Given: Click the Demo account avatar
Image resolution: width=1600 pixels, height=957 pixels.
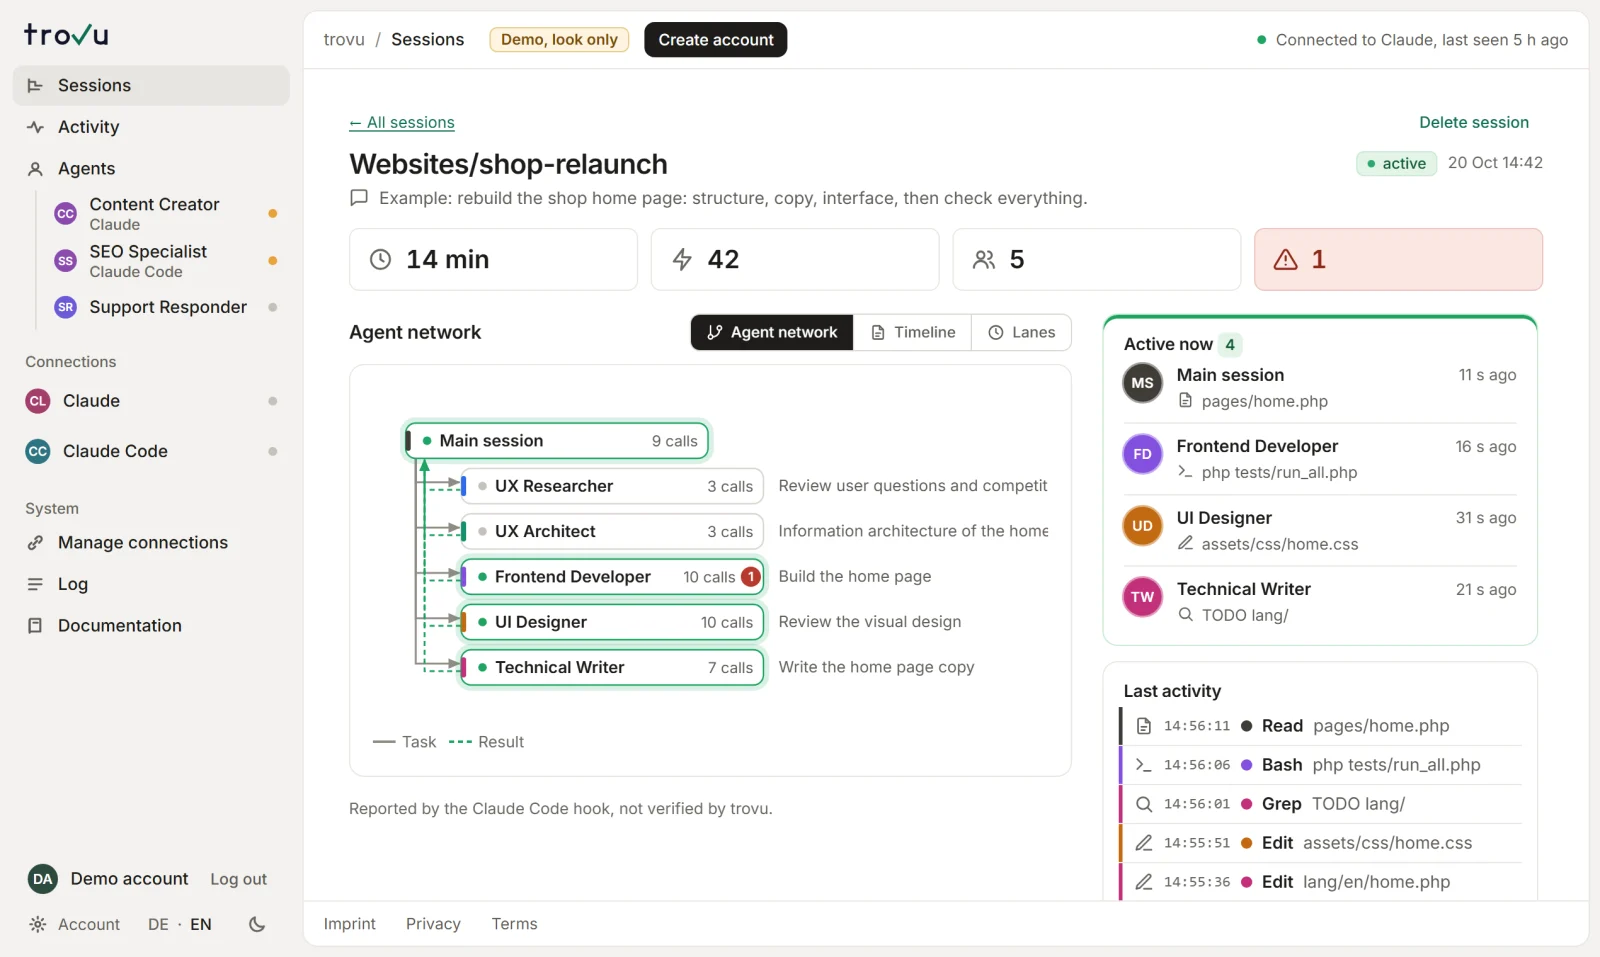Looking at the screenshot, I should click(x=42, y=879).
